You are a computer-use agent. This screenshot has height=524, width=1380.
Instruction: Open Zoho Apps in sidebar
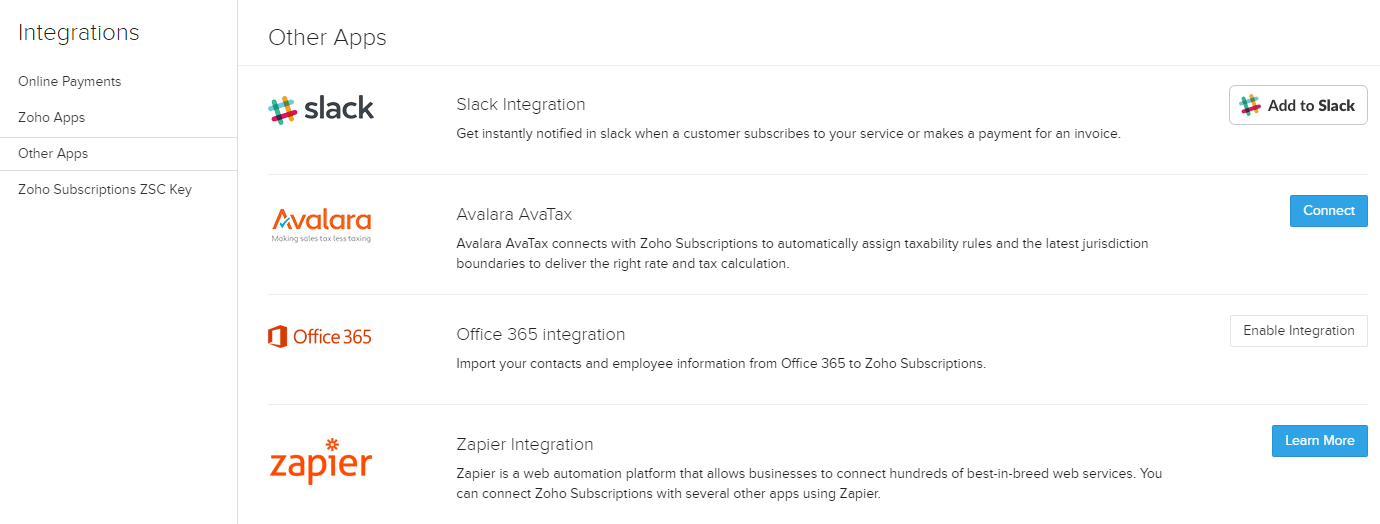[51, 118]
